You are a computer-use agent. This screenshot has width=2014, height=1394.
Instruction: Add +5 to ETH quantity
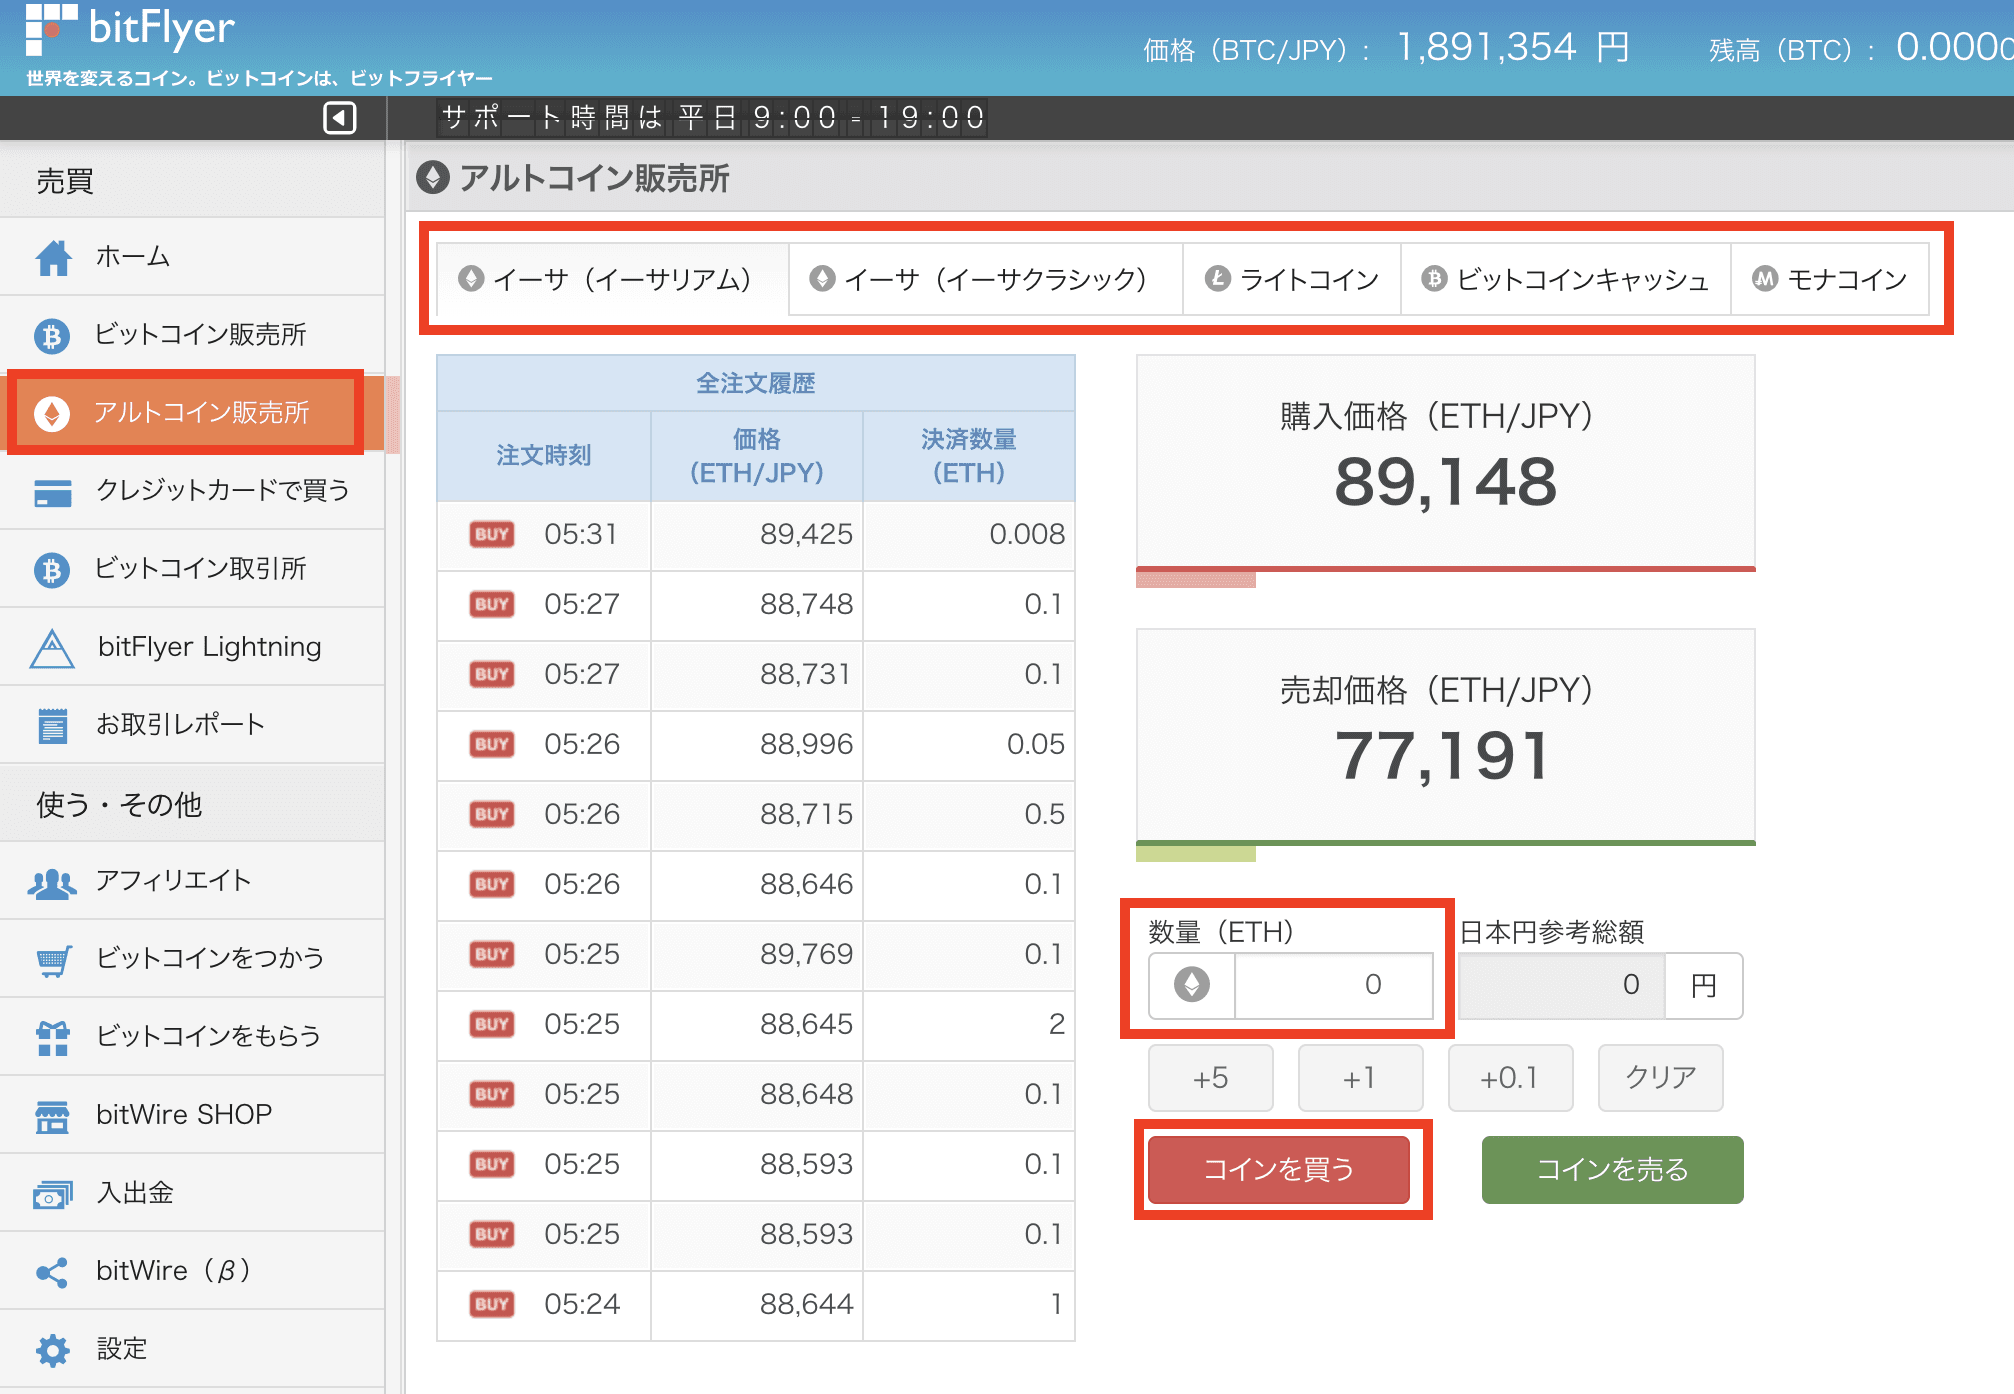pos(1210,1078)
